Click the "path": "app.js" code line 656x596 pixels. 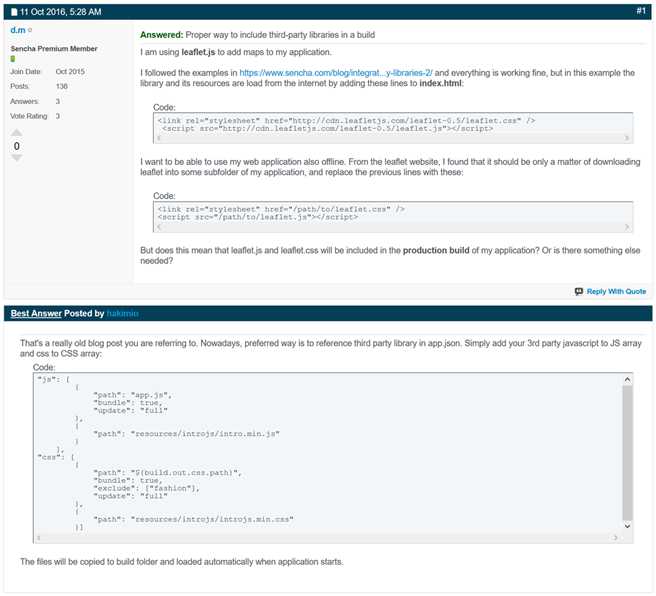pos(132,395)
